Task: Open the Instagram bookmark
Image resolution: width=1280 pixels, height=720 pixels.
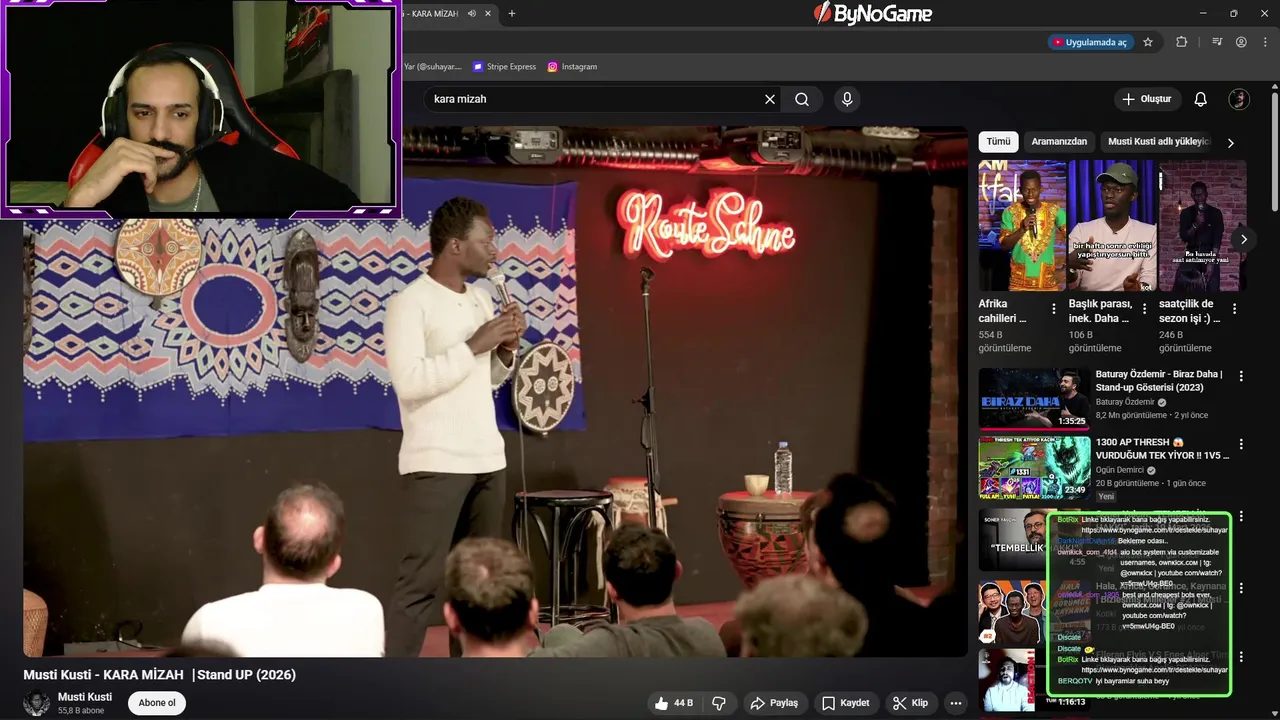Action: pos(572,67)
